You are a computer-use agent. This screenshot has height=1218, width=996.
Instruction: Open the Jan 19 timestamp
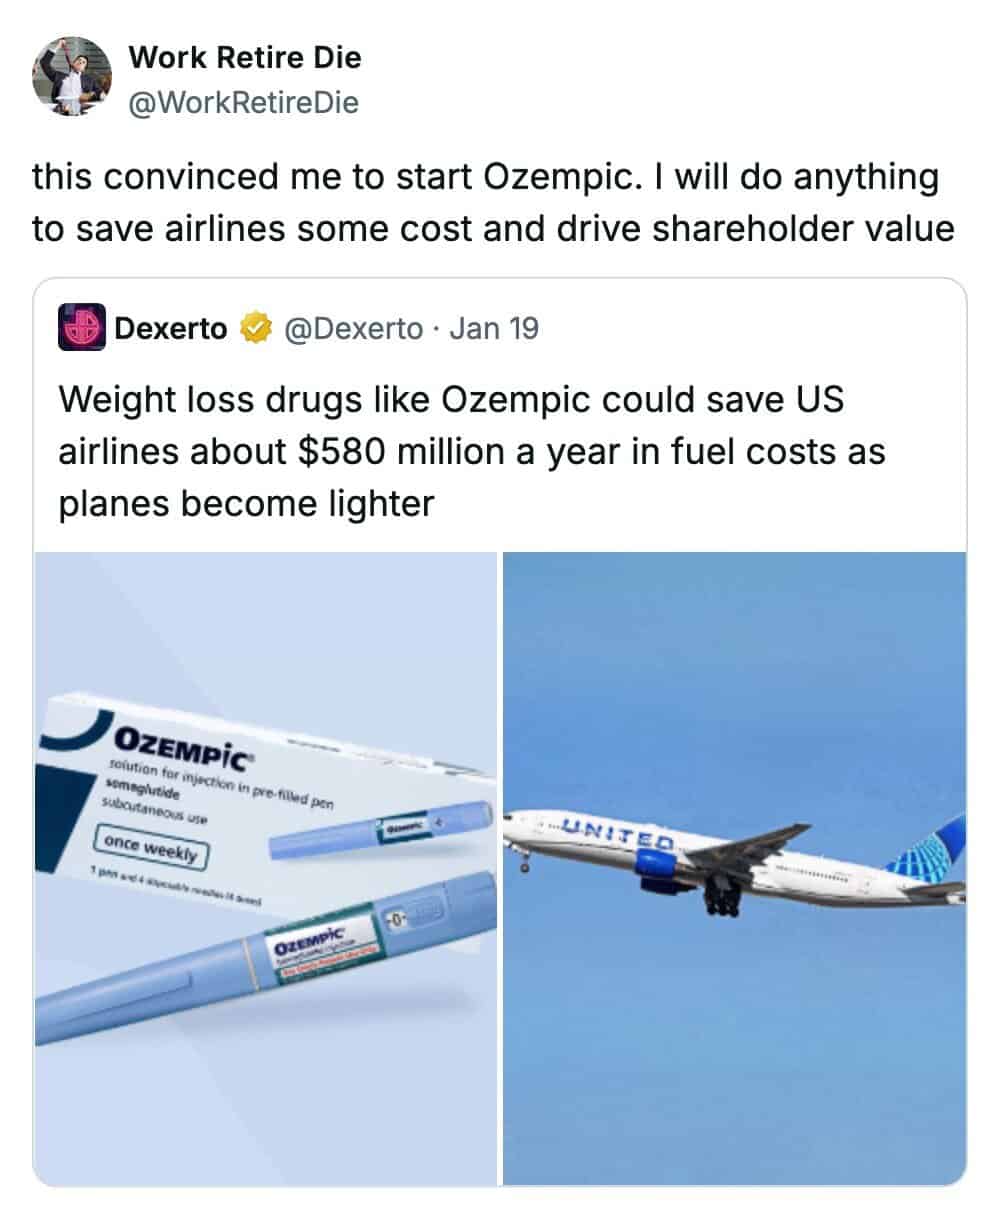494,328
